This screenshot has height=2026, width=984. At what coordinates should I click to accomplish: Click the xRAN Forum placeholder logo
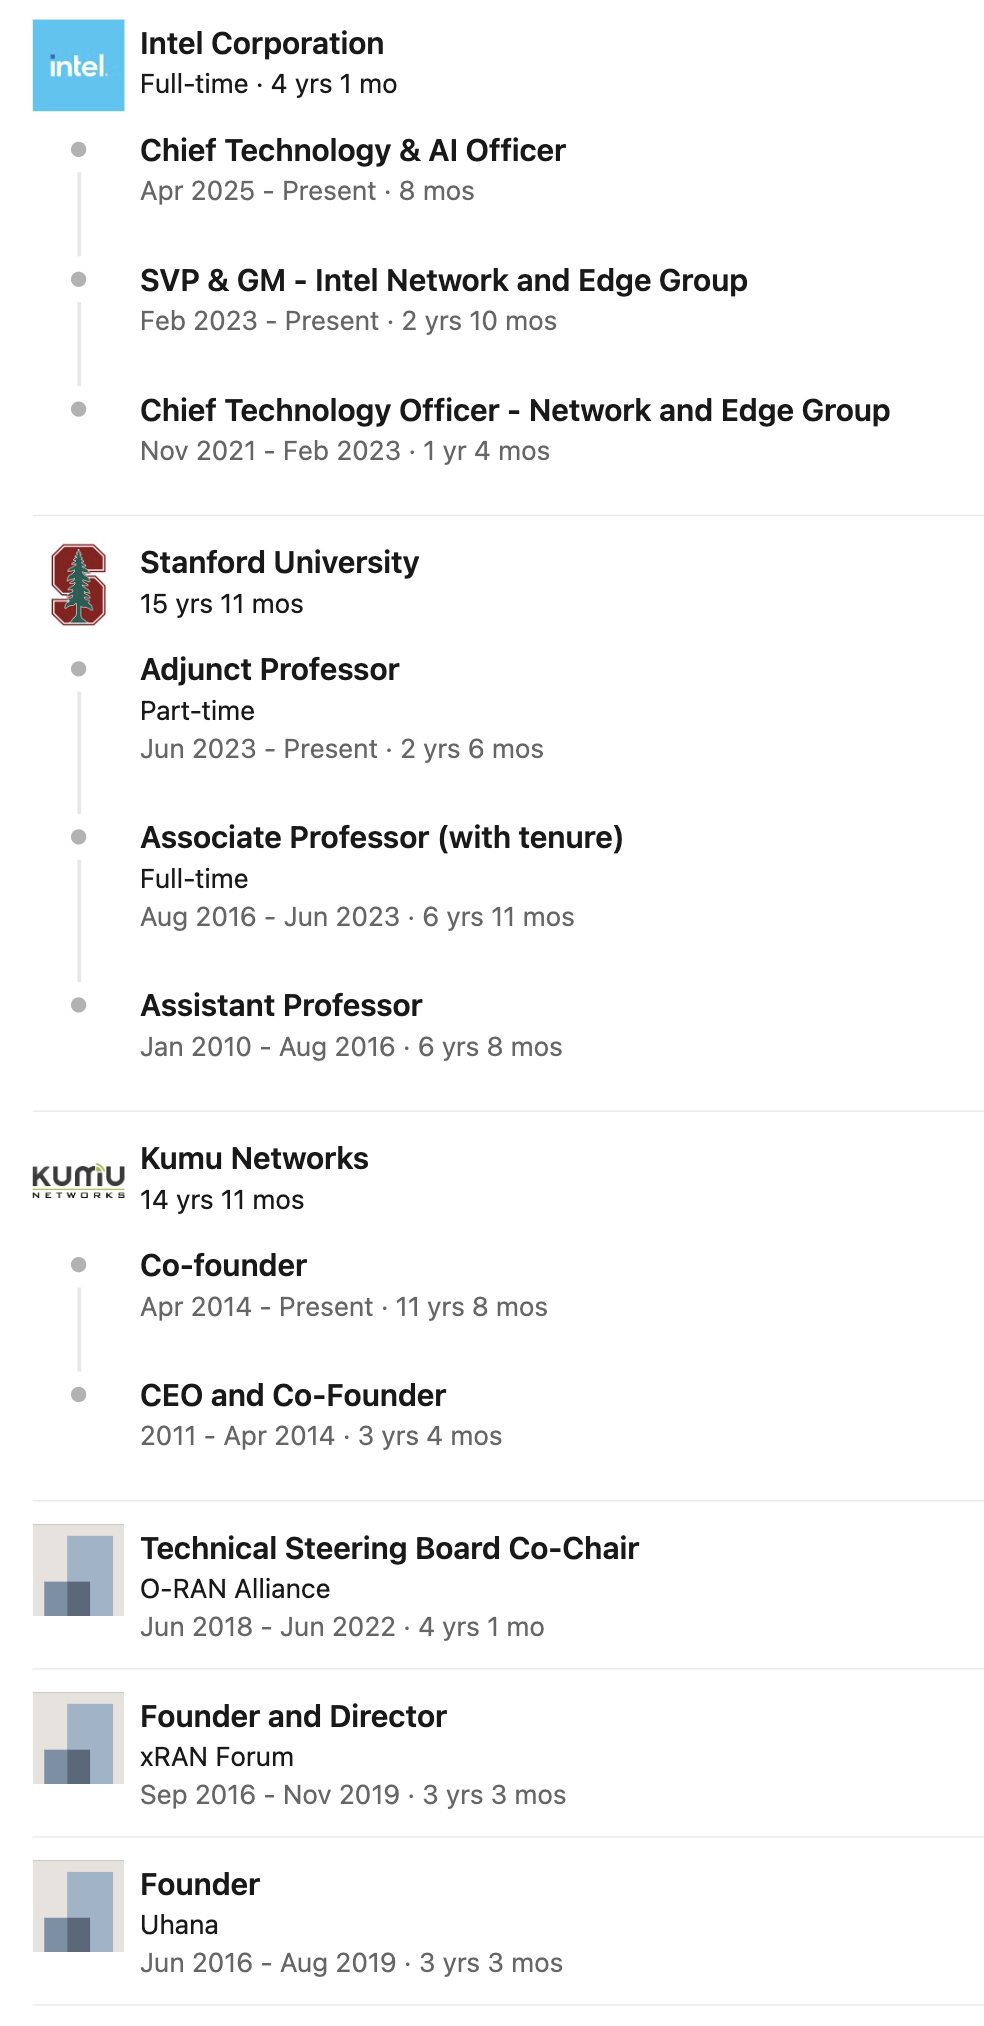click(78, 1738)
